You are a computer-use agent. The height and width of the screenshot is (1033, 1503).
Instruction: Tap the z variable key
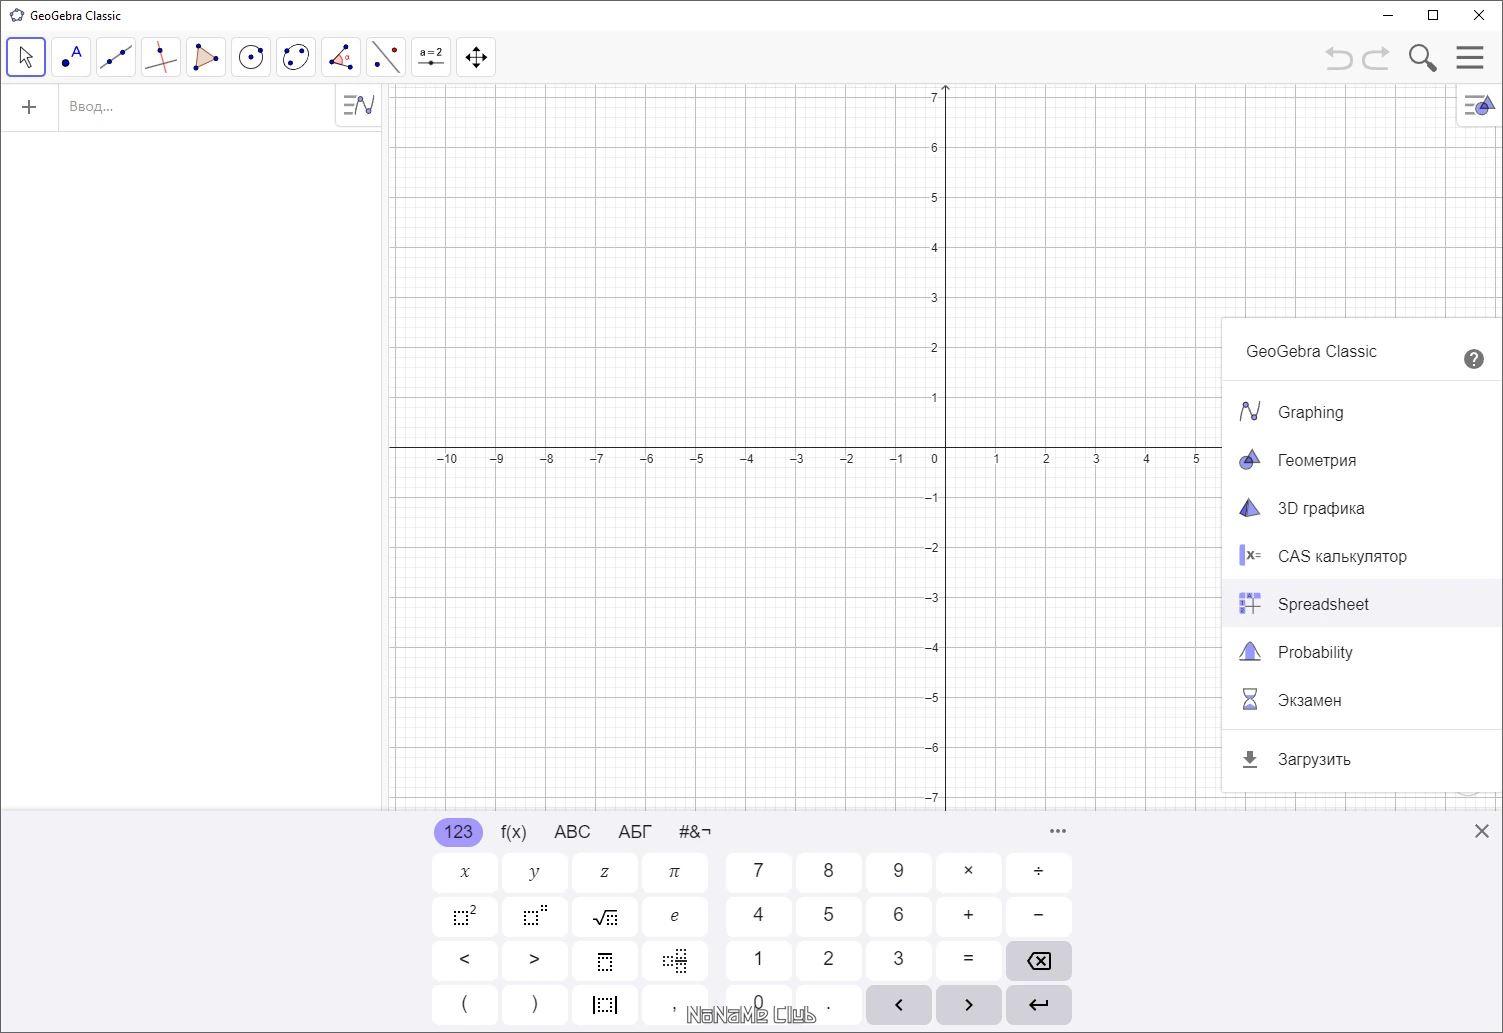[605, 872]
